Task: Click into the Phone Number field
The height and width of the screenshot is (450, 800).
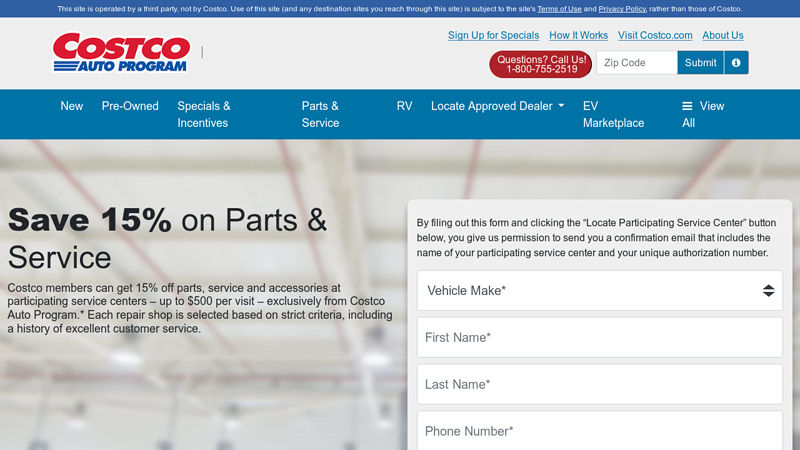Action: (x=599, y=431)
